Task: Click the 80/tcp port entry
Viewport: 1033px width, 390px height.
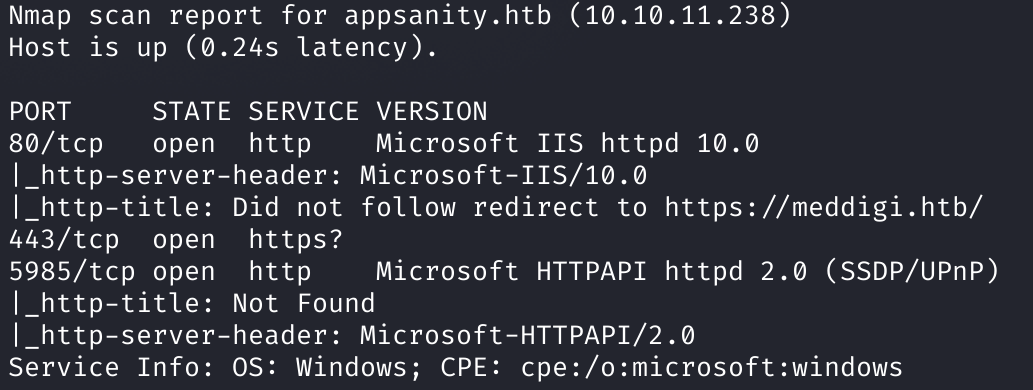Action: click(56, 144)
